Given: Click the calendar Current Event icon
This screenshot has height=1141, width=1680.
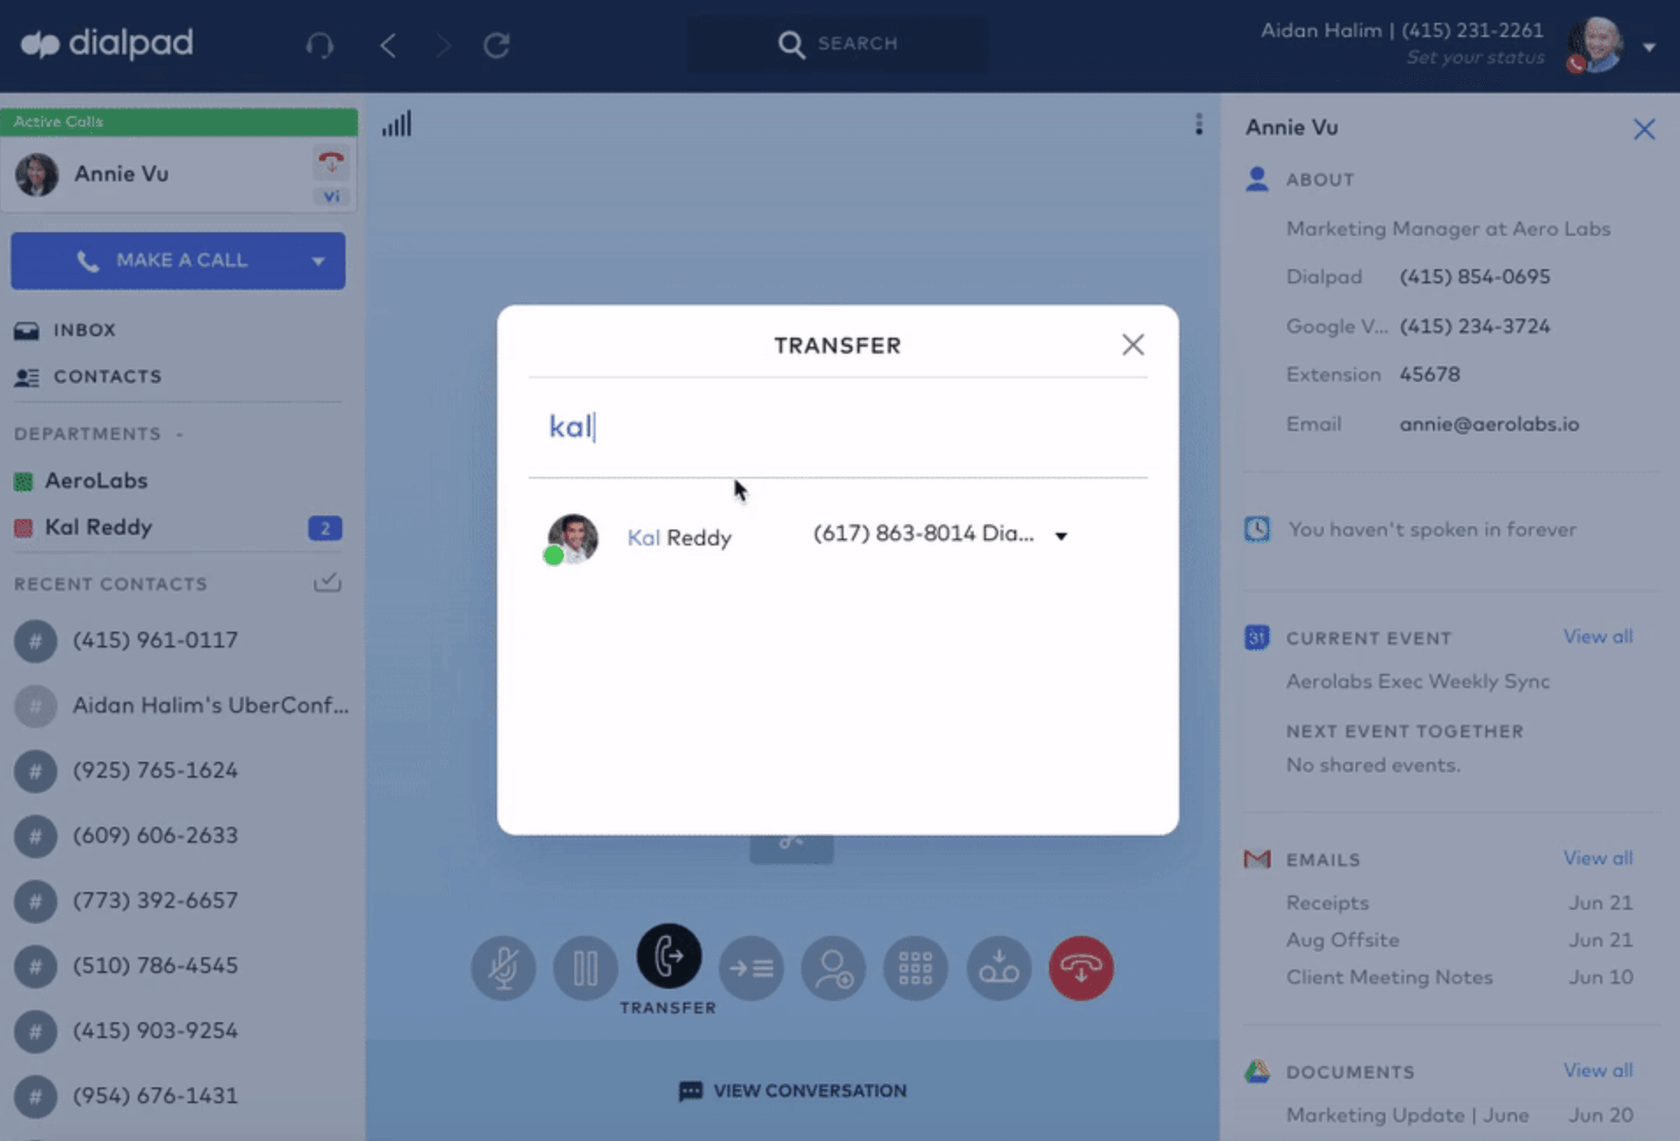Looking at the screenshot, I should point(1257,637).
